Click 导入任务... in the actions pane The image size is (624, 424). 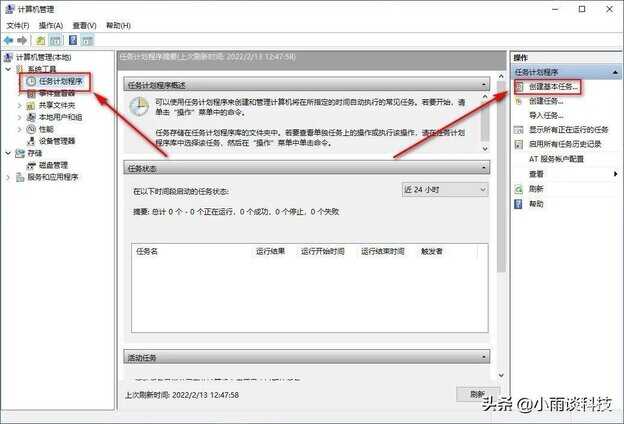[x=546, y=116]
